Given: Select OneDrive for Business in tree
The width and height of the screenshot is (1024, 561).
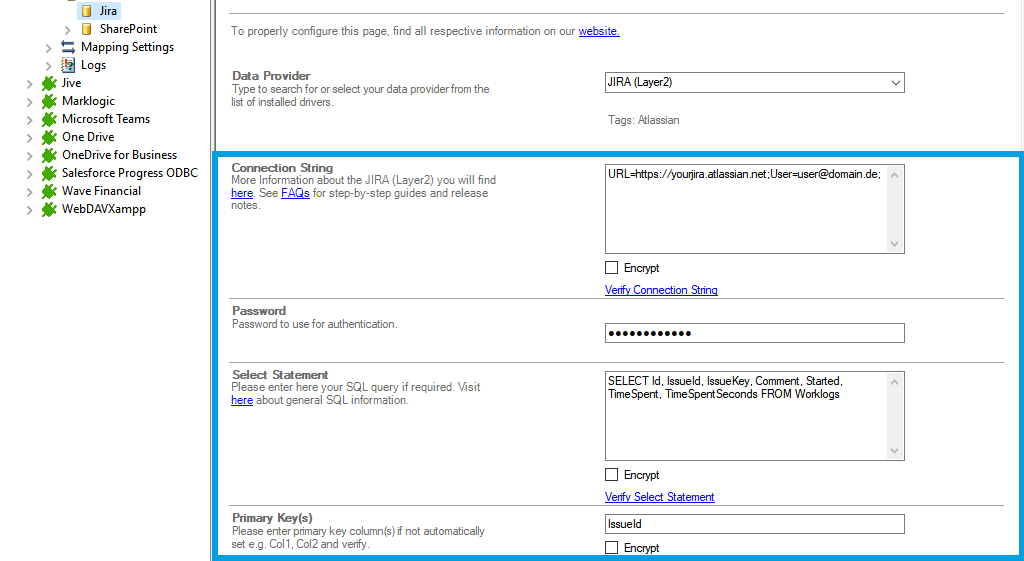Looking at the screenshot, I should click(x=119, y=155).
